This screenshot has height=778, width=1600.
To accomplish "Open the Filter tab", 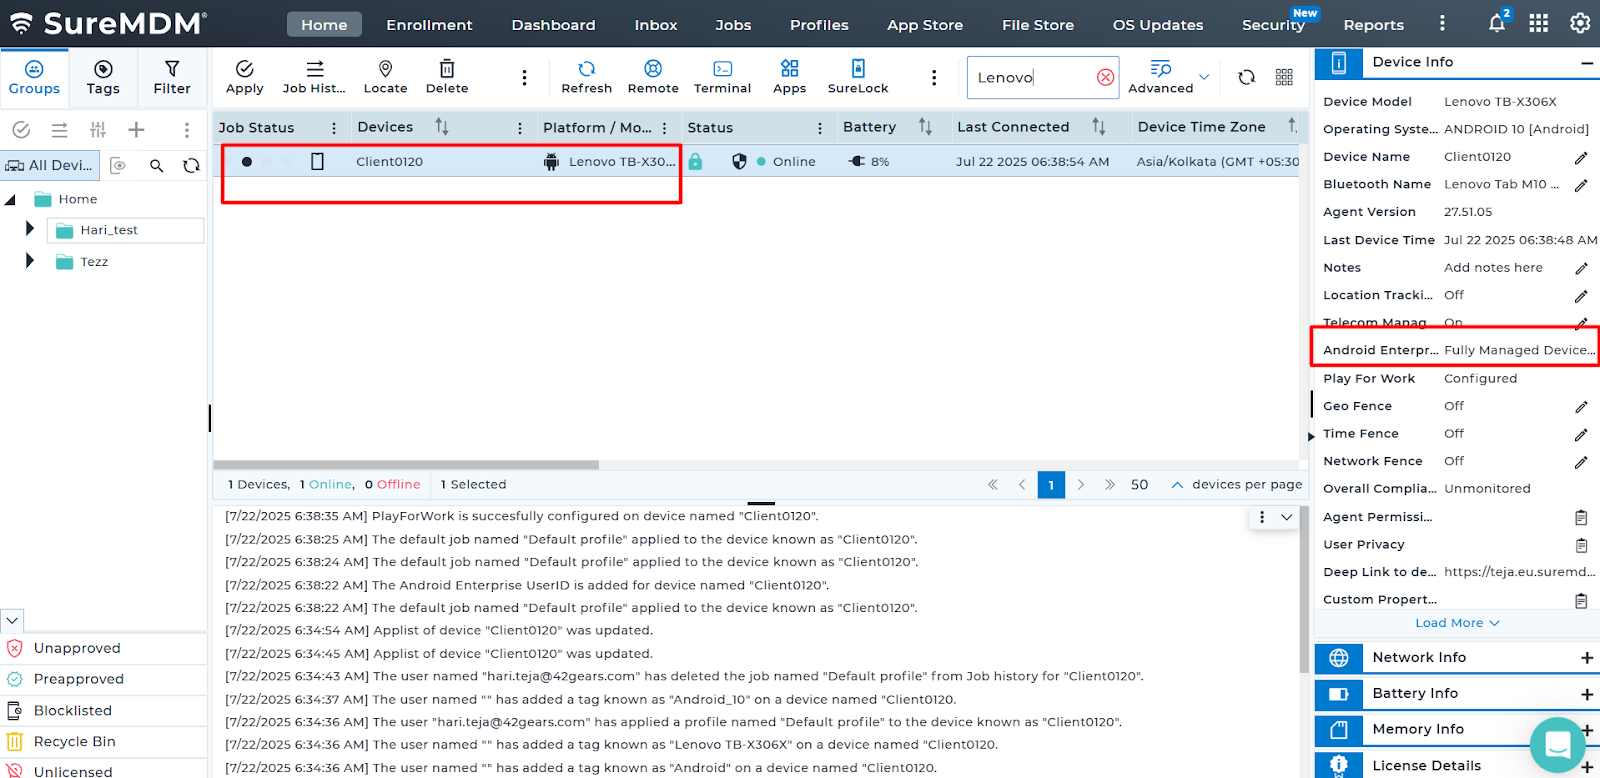I will point(172,77).
